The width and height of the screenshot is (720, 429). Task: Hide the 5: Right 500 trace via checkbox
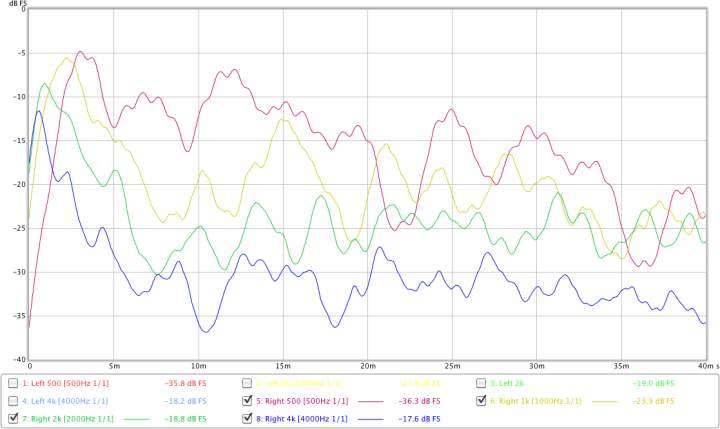coord(247,401)
